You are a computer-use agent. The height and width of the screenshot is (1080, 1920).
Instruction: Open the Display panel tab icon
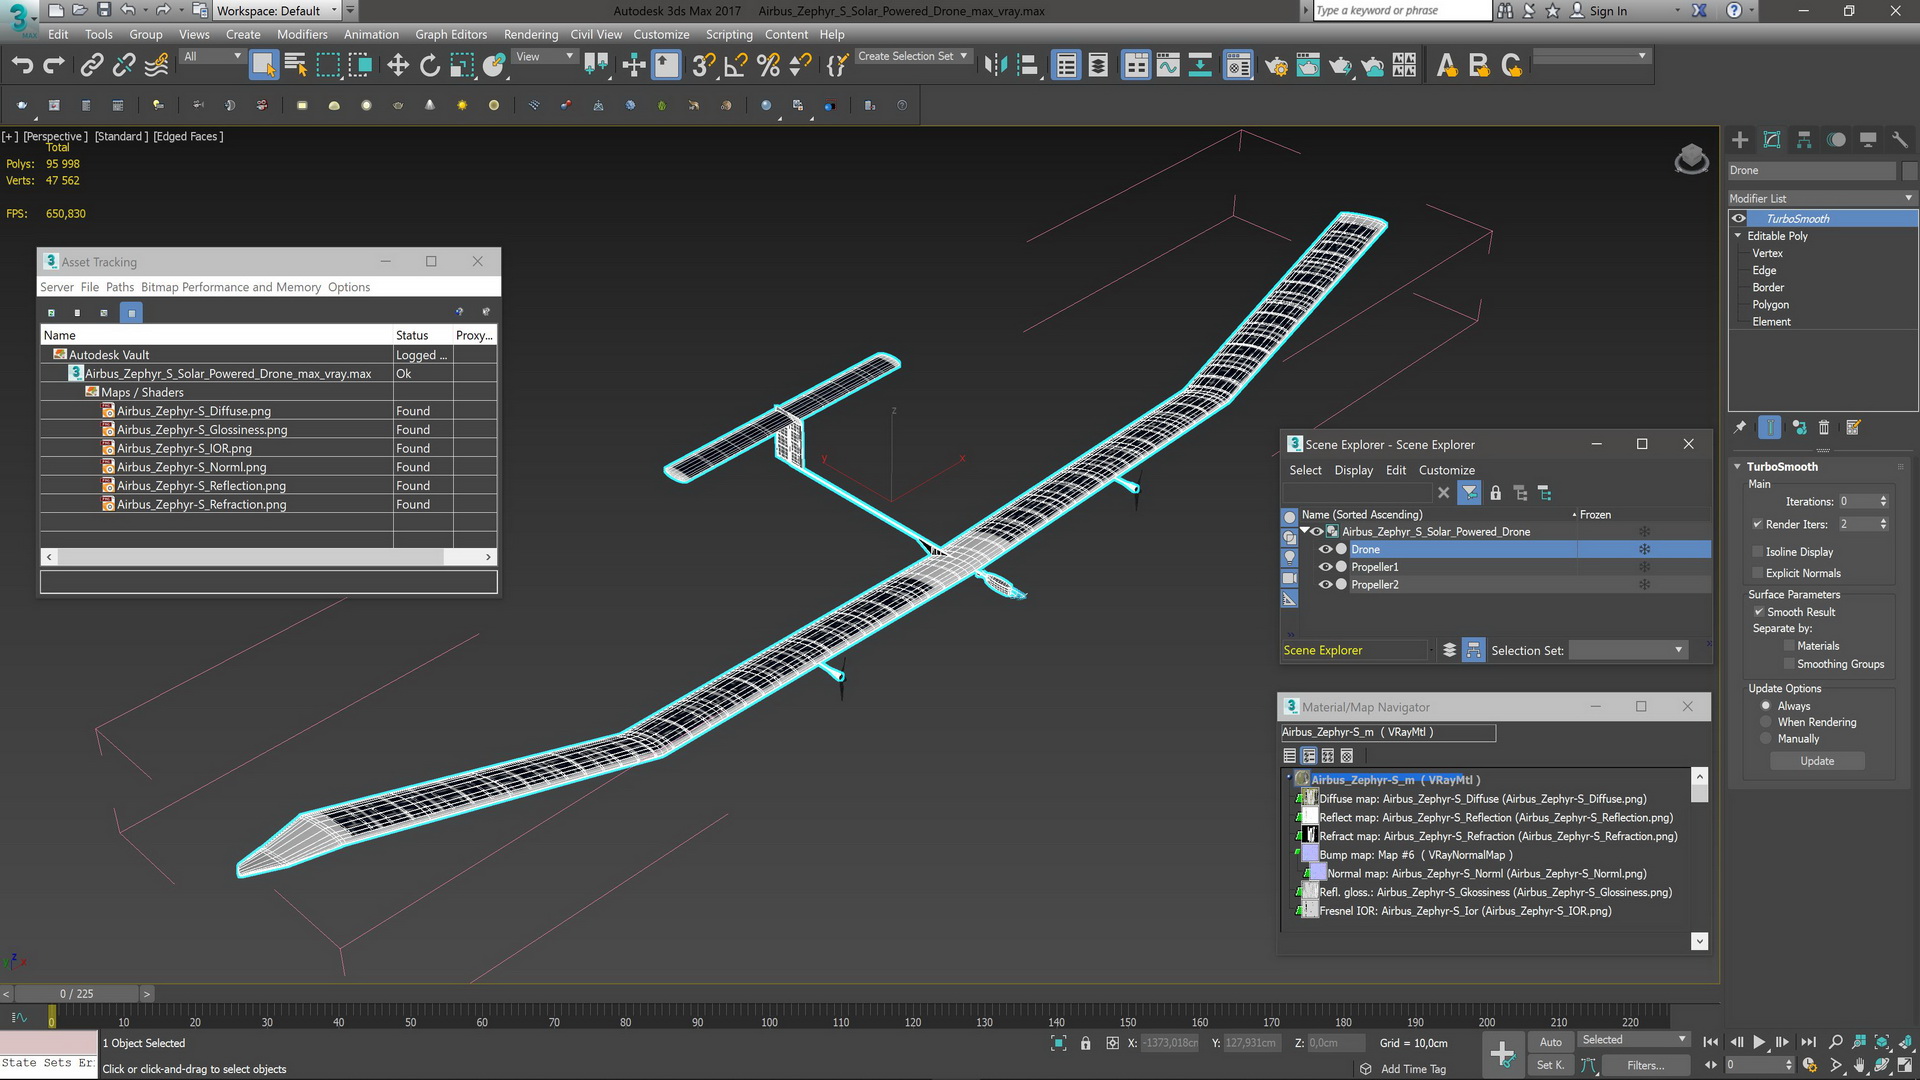tap(1868, 140)
